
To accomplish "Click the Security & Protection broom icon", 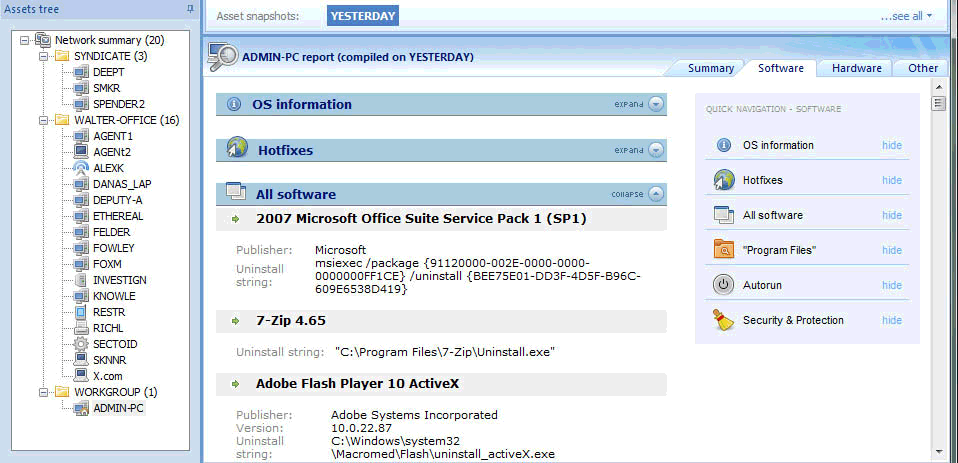I will (724, 320).
